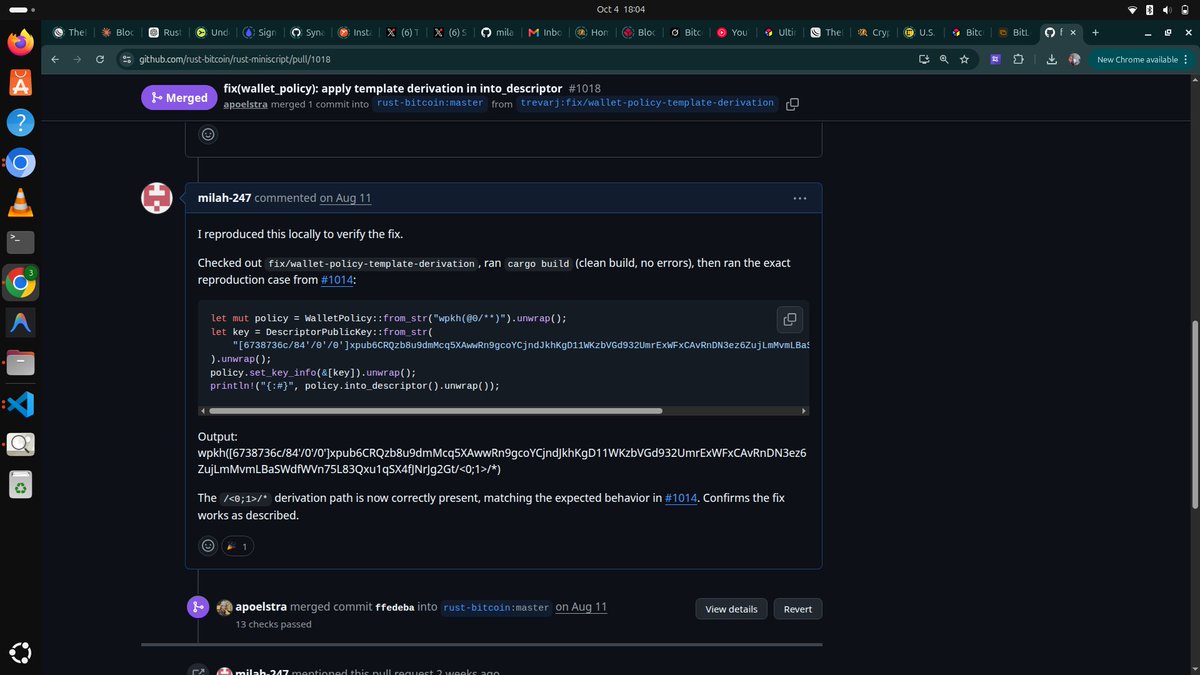1200x675 pixels.
Task: Open commit ffedeba link
Action: tap(397, 607)
